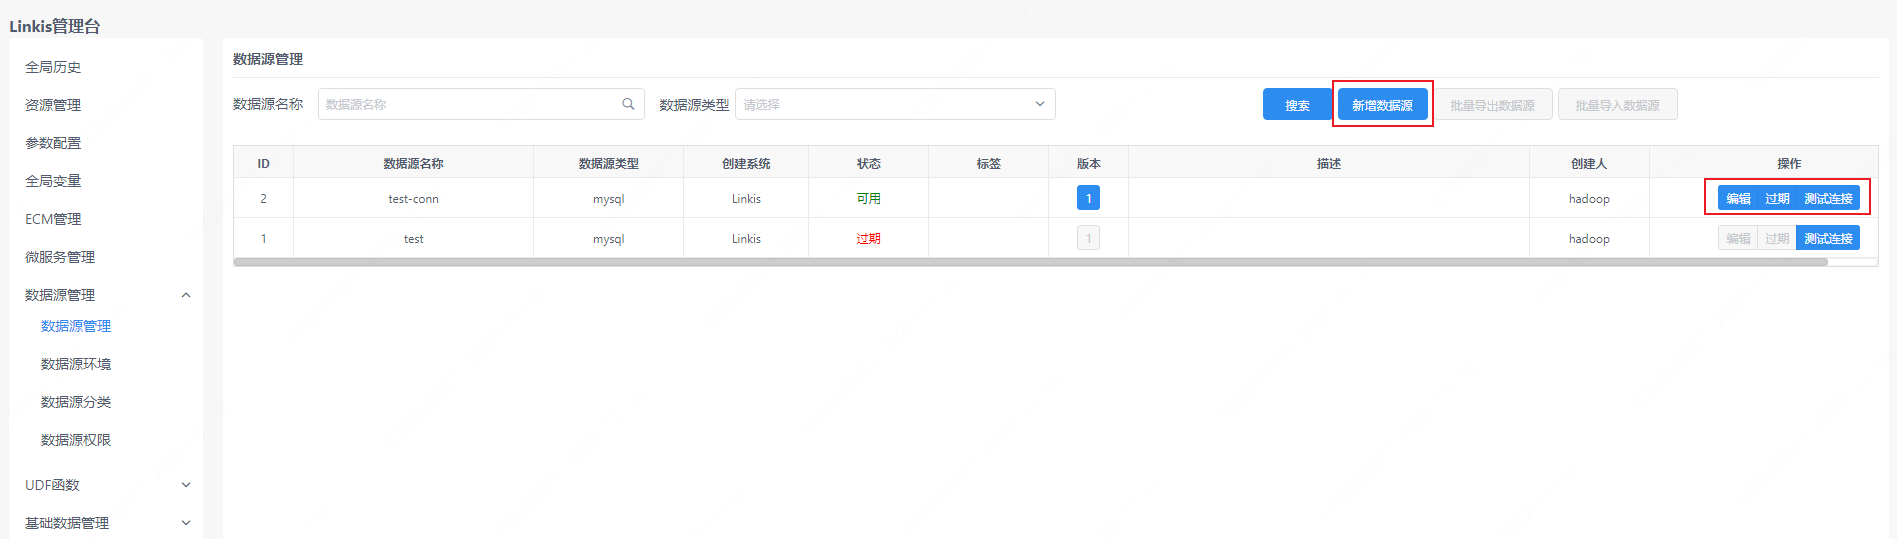Click 测试连接 for the expired test row
The image size is (1897, 539).
point(1828,238)
